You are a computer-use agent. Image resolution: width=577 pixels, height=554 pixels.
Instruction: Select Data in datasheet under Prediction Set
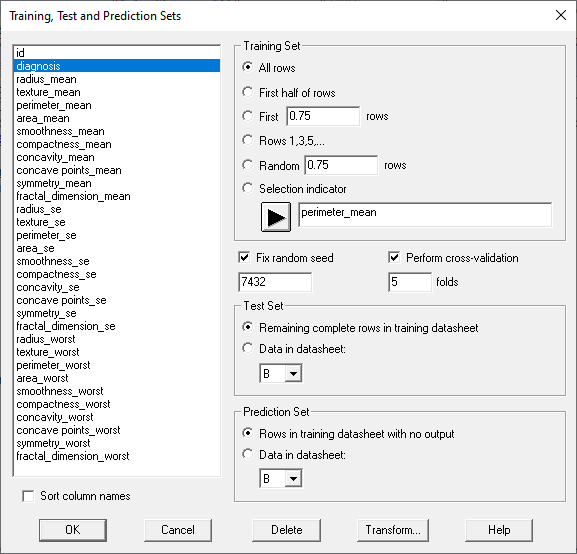[248, 454]
